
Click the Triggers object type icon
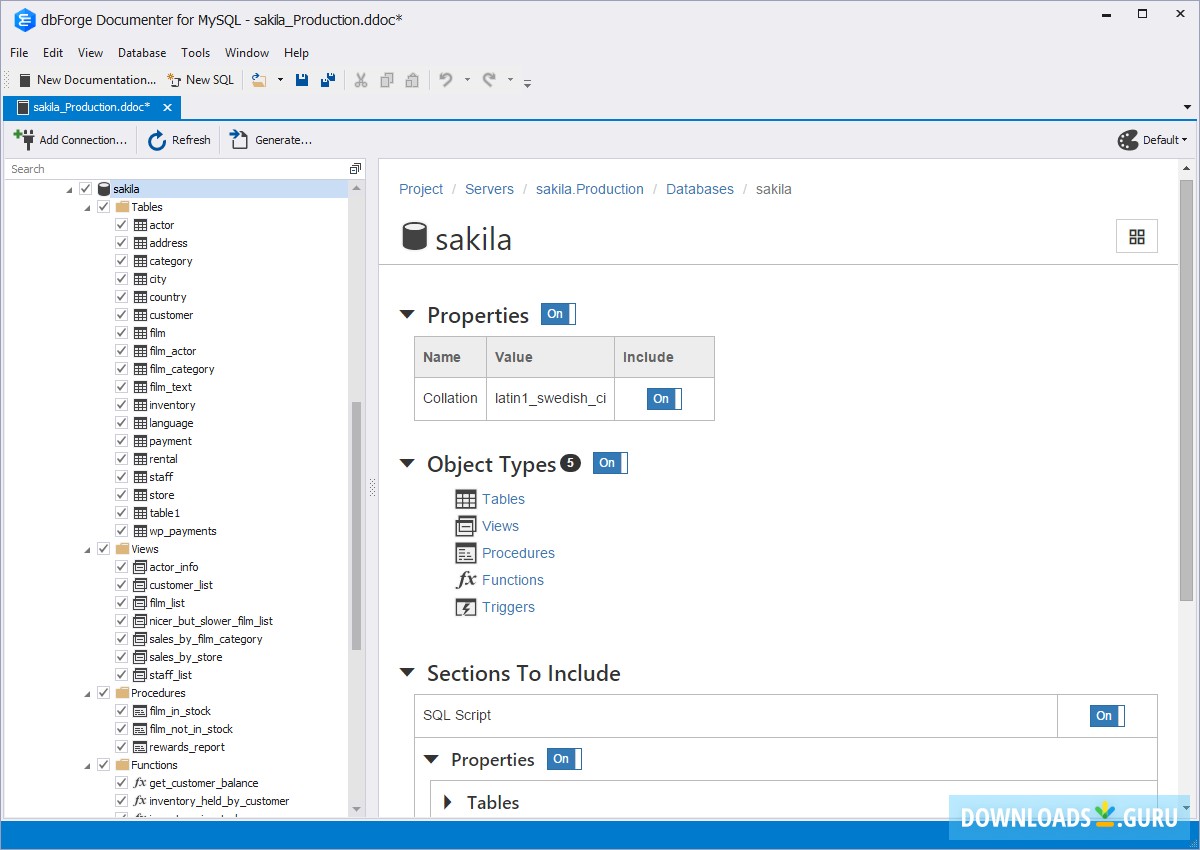pos(466,607)
